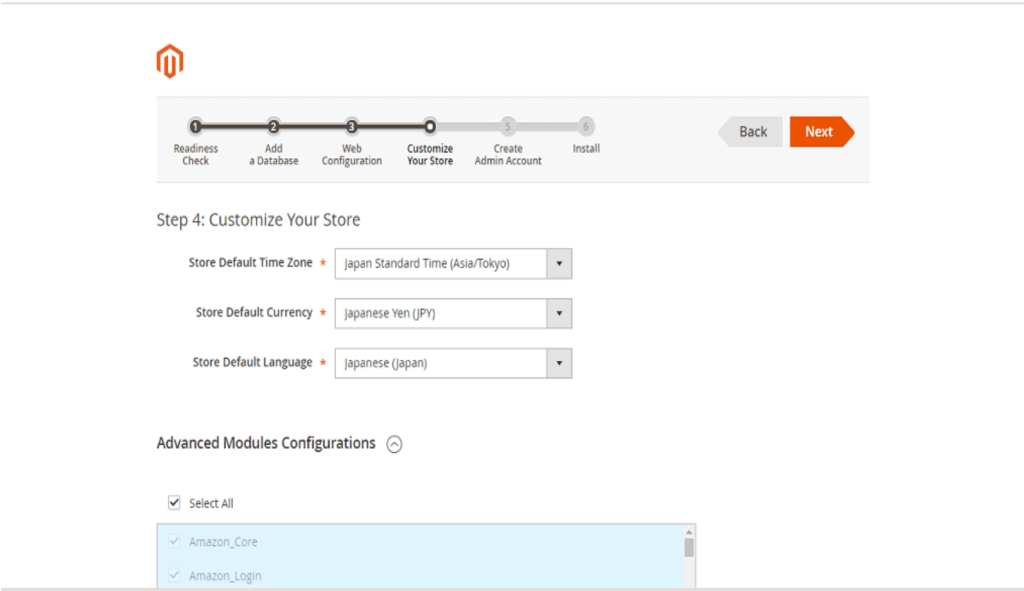Click the module list scrollbar thumb
Image resolution: width=1024 pixels, height=591 pixels.
[x=689, y=546]
